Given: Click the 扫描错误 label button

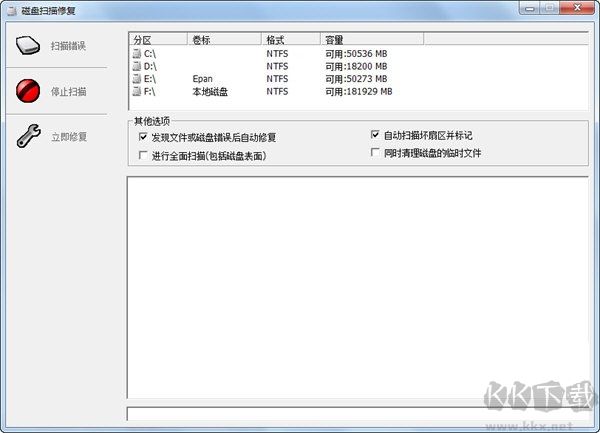Looking at the screenshot, I should [68, 46].
